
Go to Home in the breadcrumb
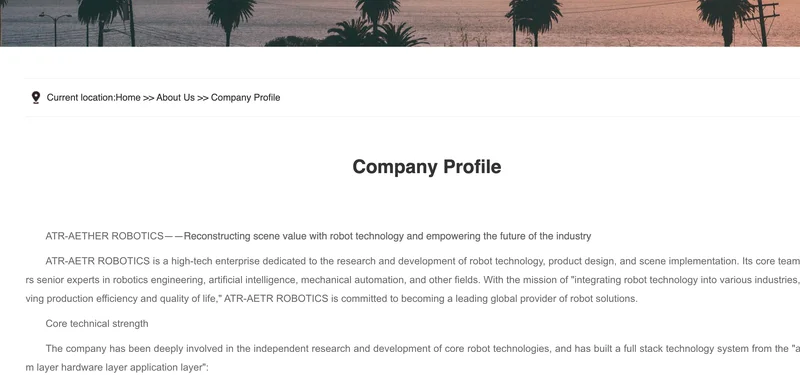[x=128, y=97]
